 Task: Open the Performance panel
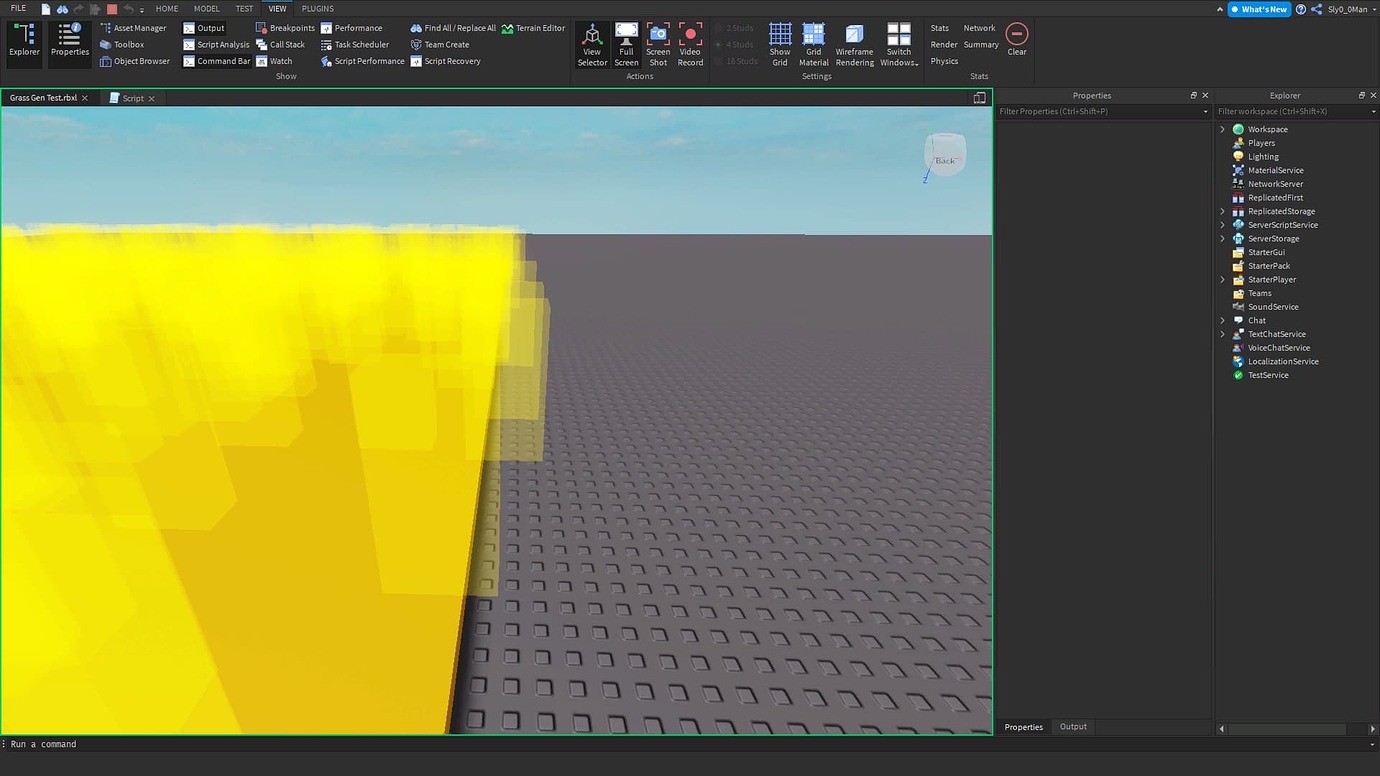351,28
